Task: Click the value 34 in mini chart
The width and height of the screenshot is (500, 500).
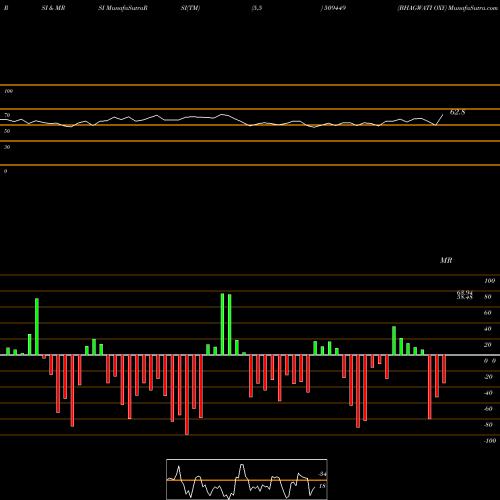Action: [322, 474]
